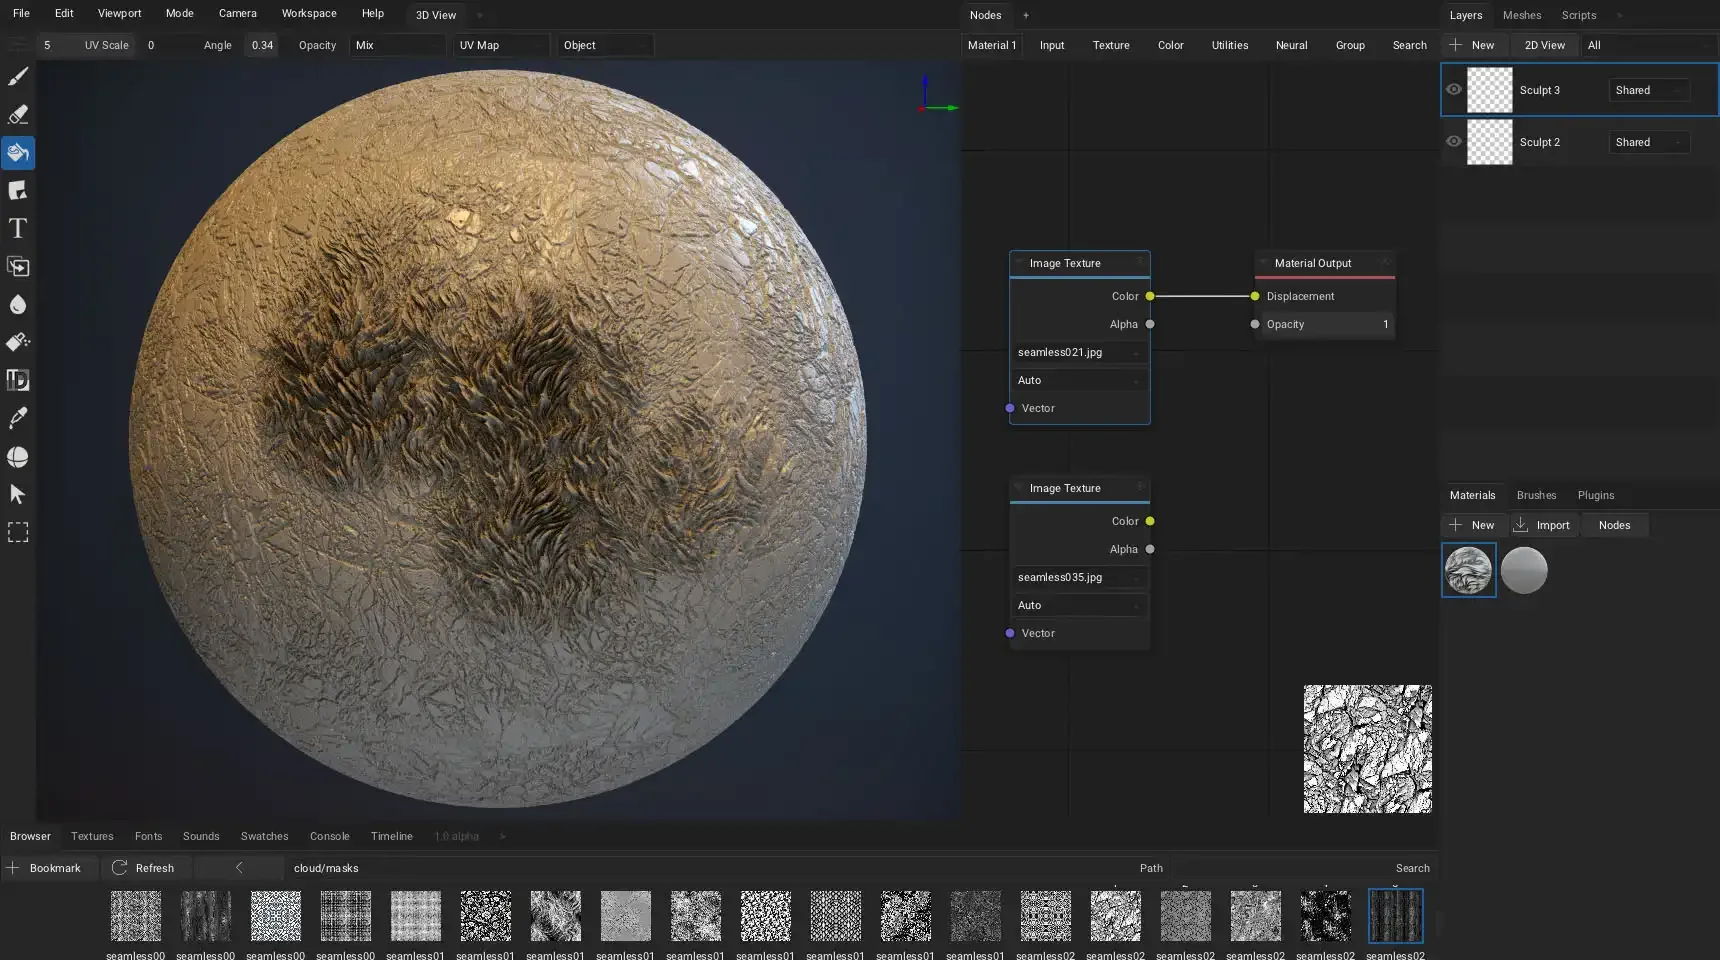Screen dimensions: 1720x960
Task: Select the dashed rectangle selection tool
Action: tap(18, 533)
